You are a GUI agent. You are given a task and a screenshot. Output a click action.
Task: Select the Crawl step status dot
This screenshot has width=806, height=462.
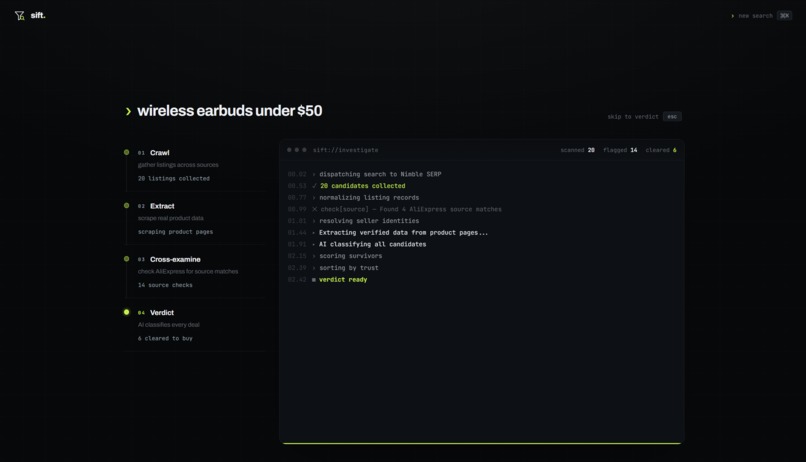point(126,152)
